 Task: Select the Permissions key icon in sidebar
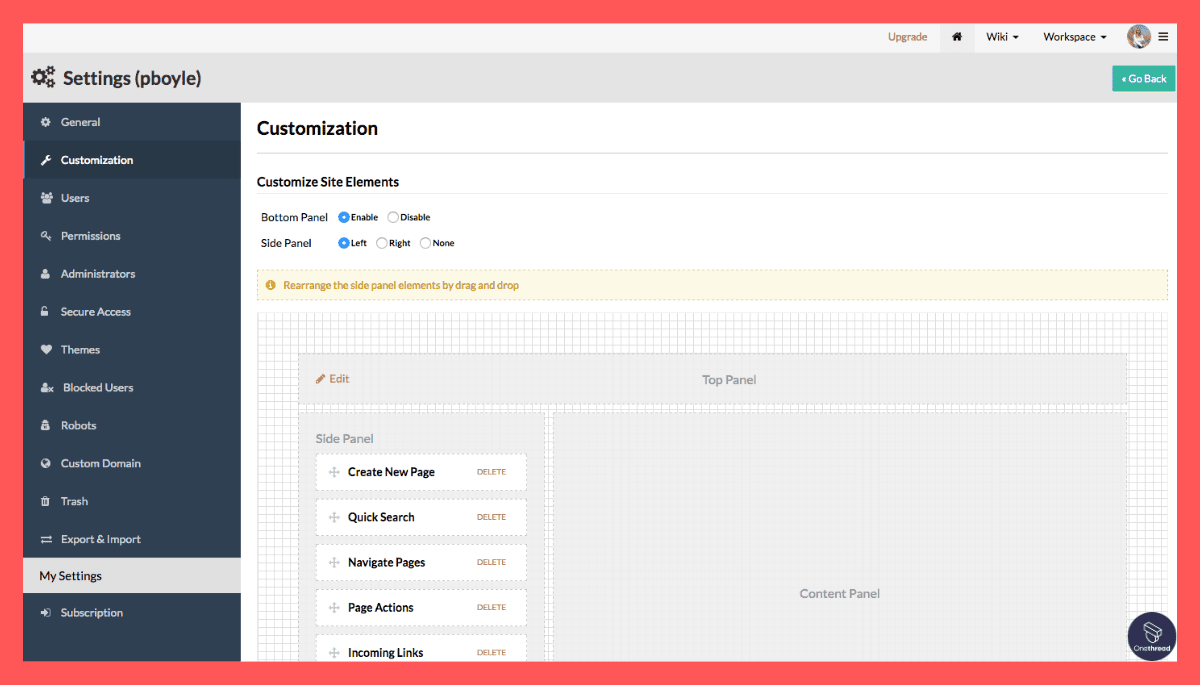point(47,235)
